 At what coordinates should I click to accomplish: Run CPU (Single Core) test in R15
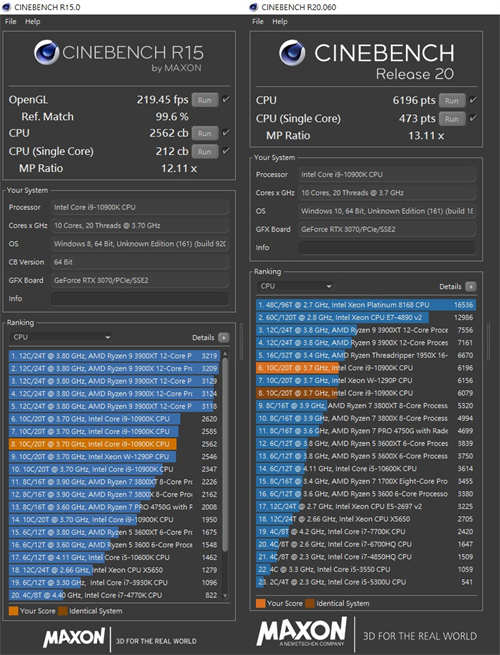pyautogui.click(x=205, y=151)
